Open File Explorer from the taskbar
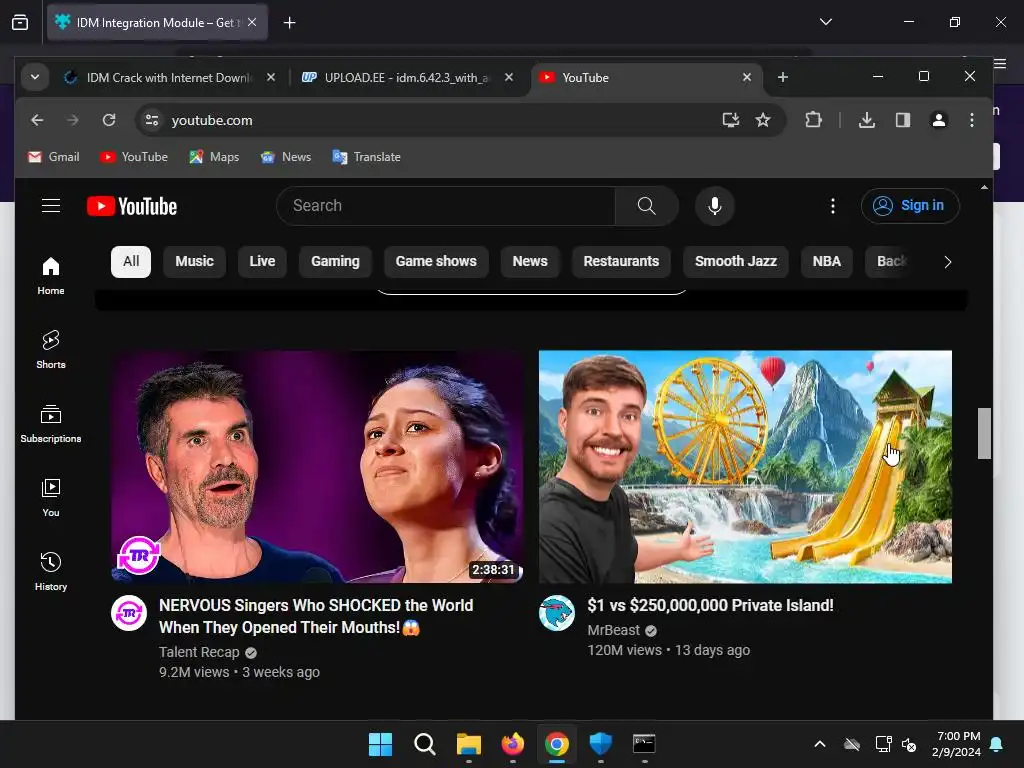This screenshot has width=1024, height=768. coord(468,744)
